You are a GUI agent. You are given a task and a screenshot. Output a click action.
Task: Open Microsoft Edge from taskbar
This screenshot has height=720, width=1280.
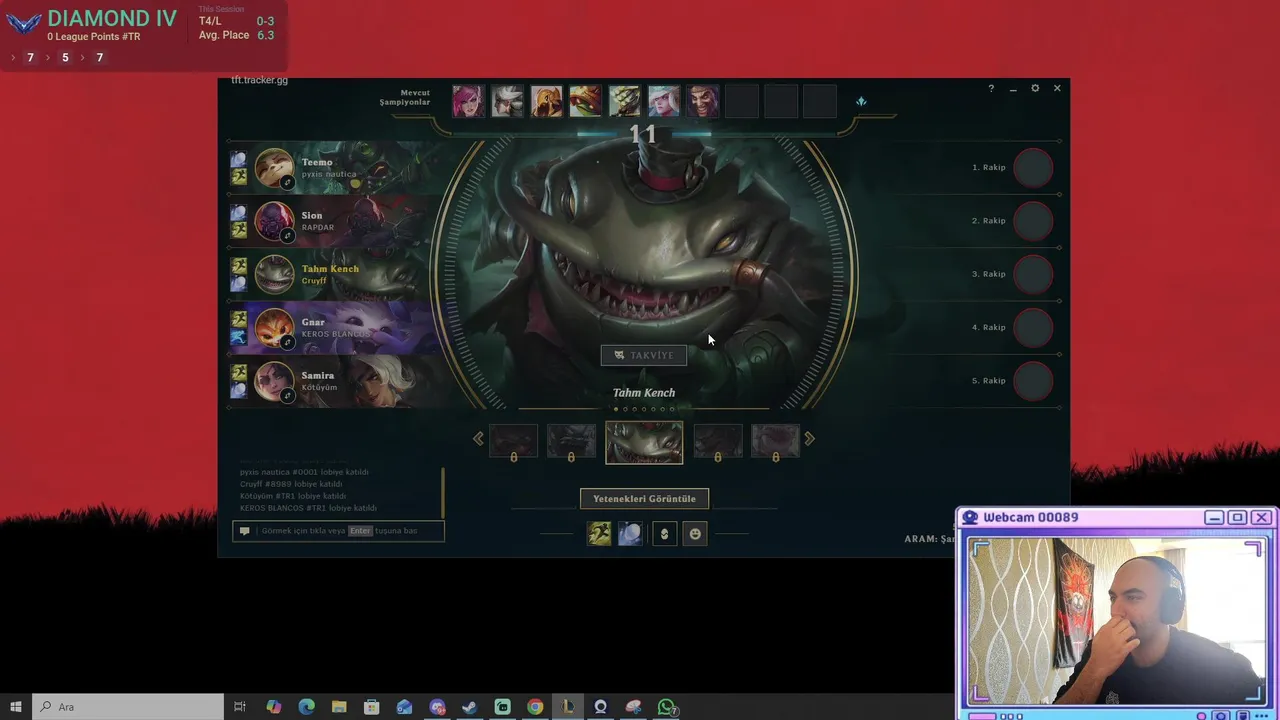click(x=307, y=707)
